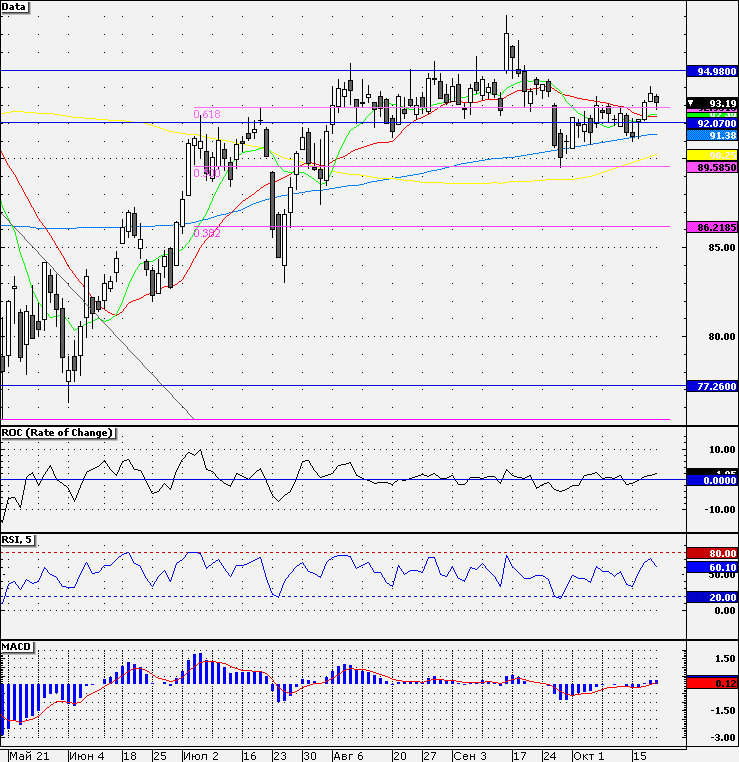Click the 18 date after Июн 4

(130, 756)
